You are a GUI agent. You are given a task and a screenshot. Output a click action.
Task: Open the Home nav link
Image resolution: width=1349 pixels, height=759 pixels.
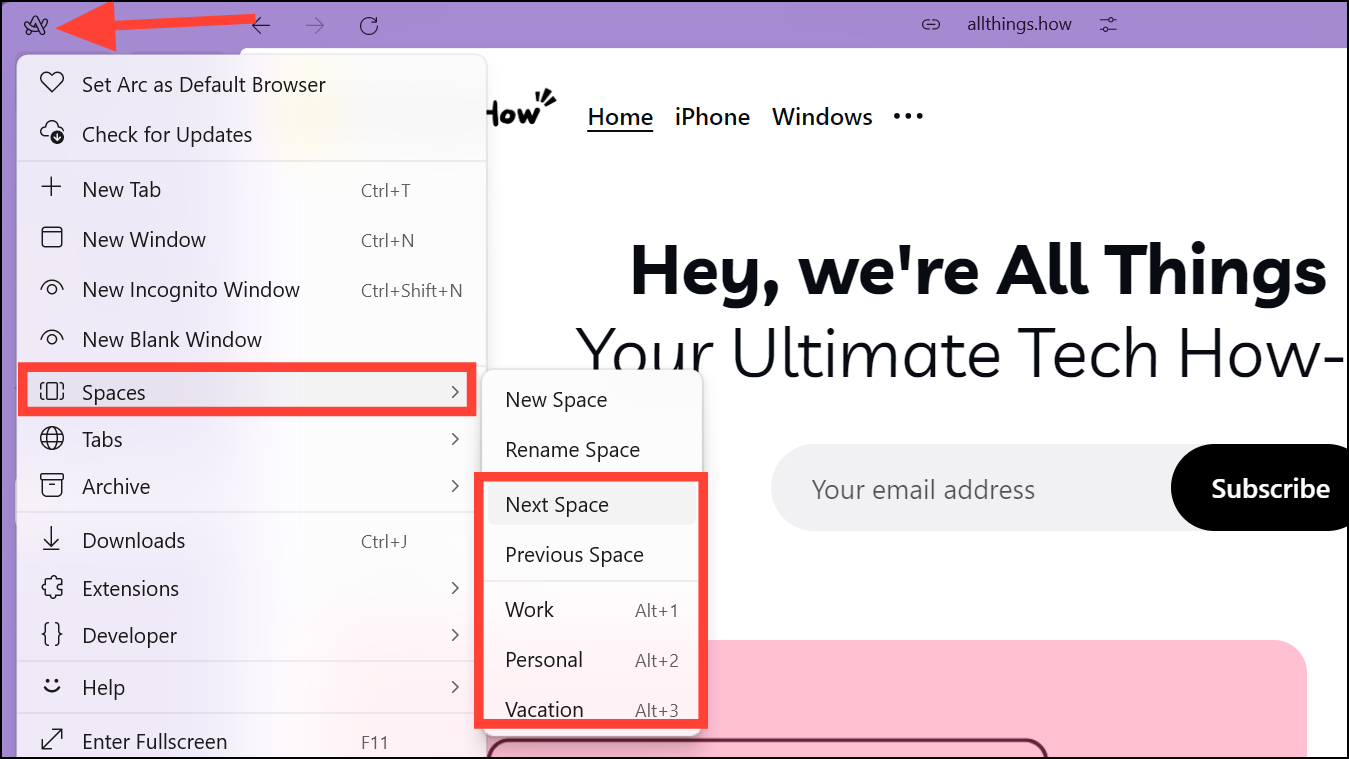[x=620, y=117]
